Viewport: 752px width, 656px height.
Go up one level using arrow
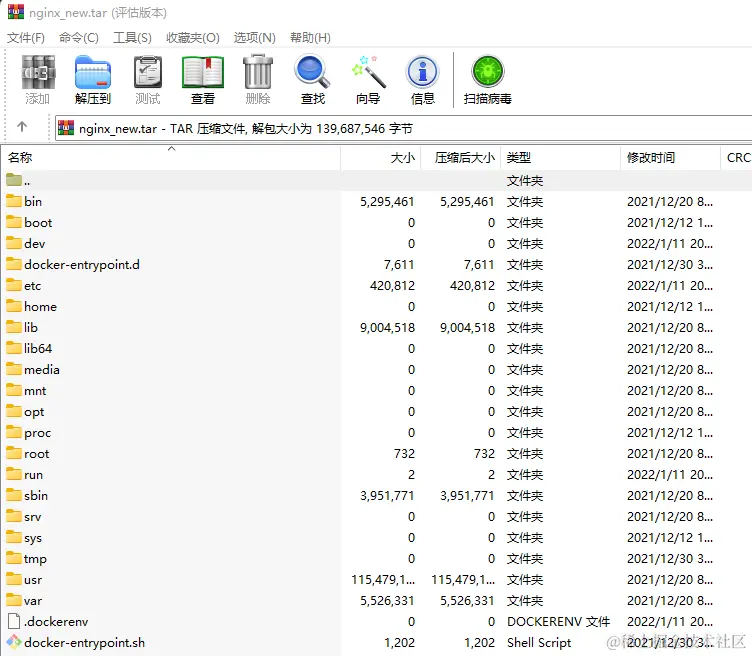coord(22,127)
